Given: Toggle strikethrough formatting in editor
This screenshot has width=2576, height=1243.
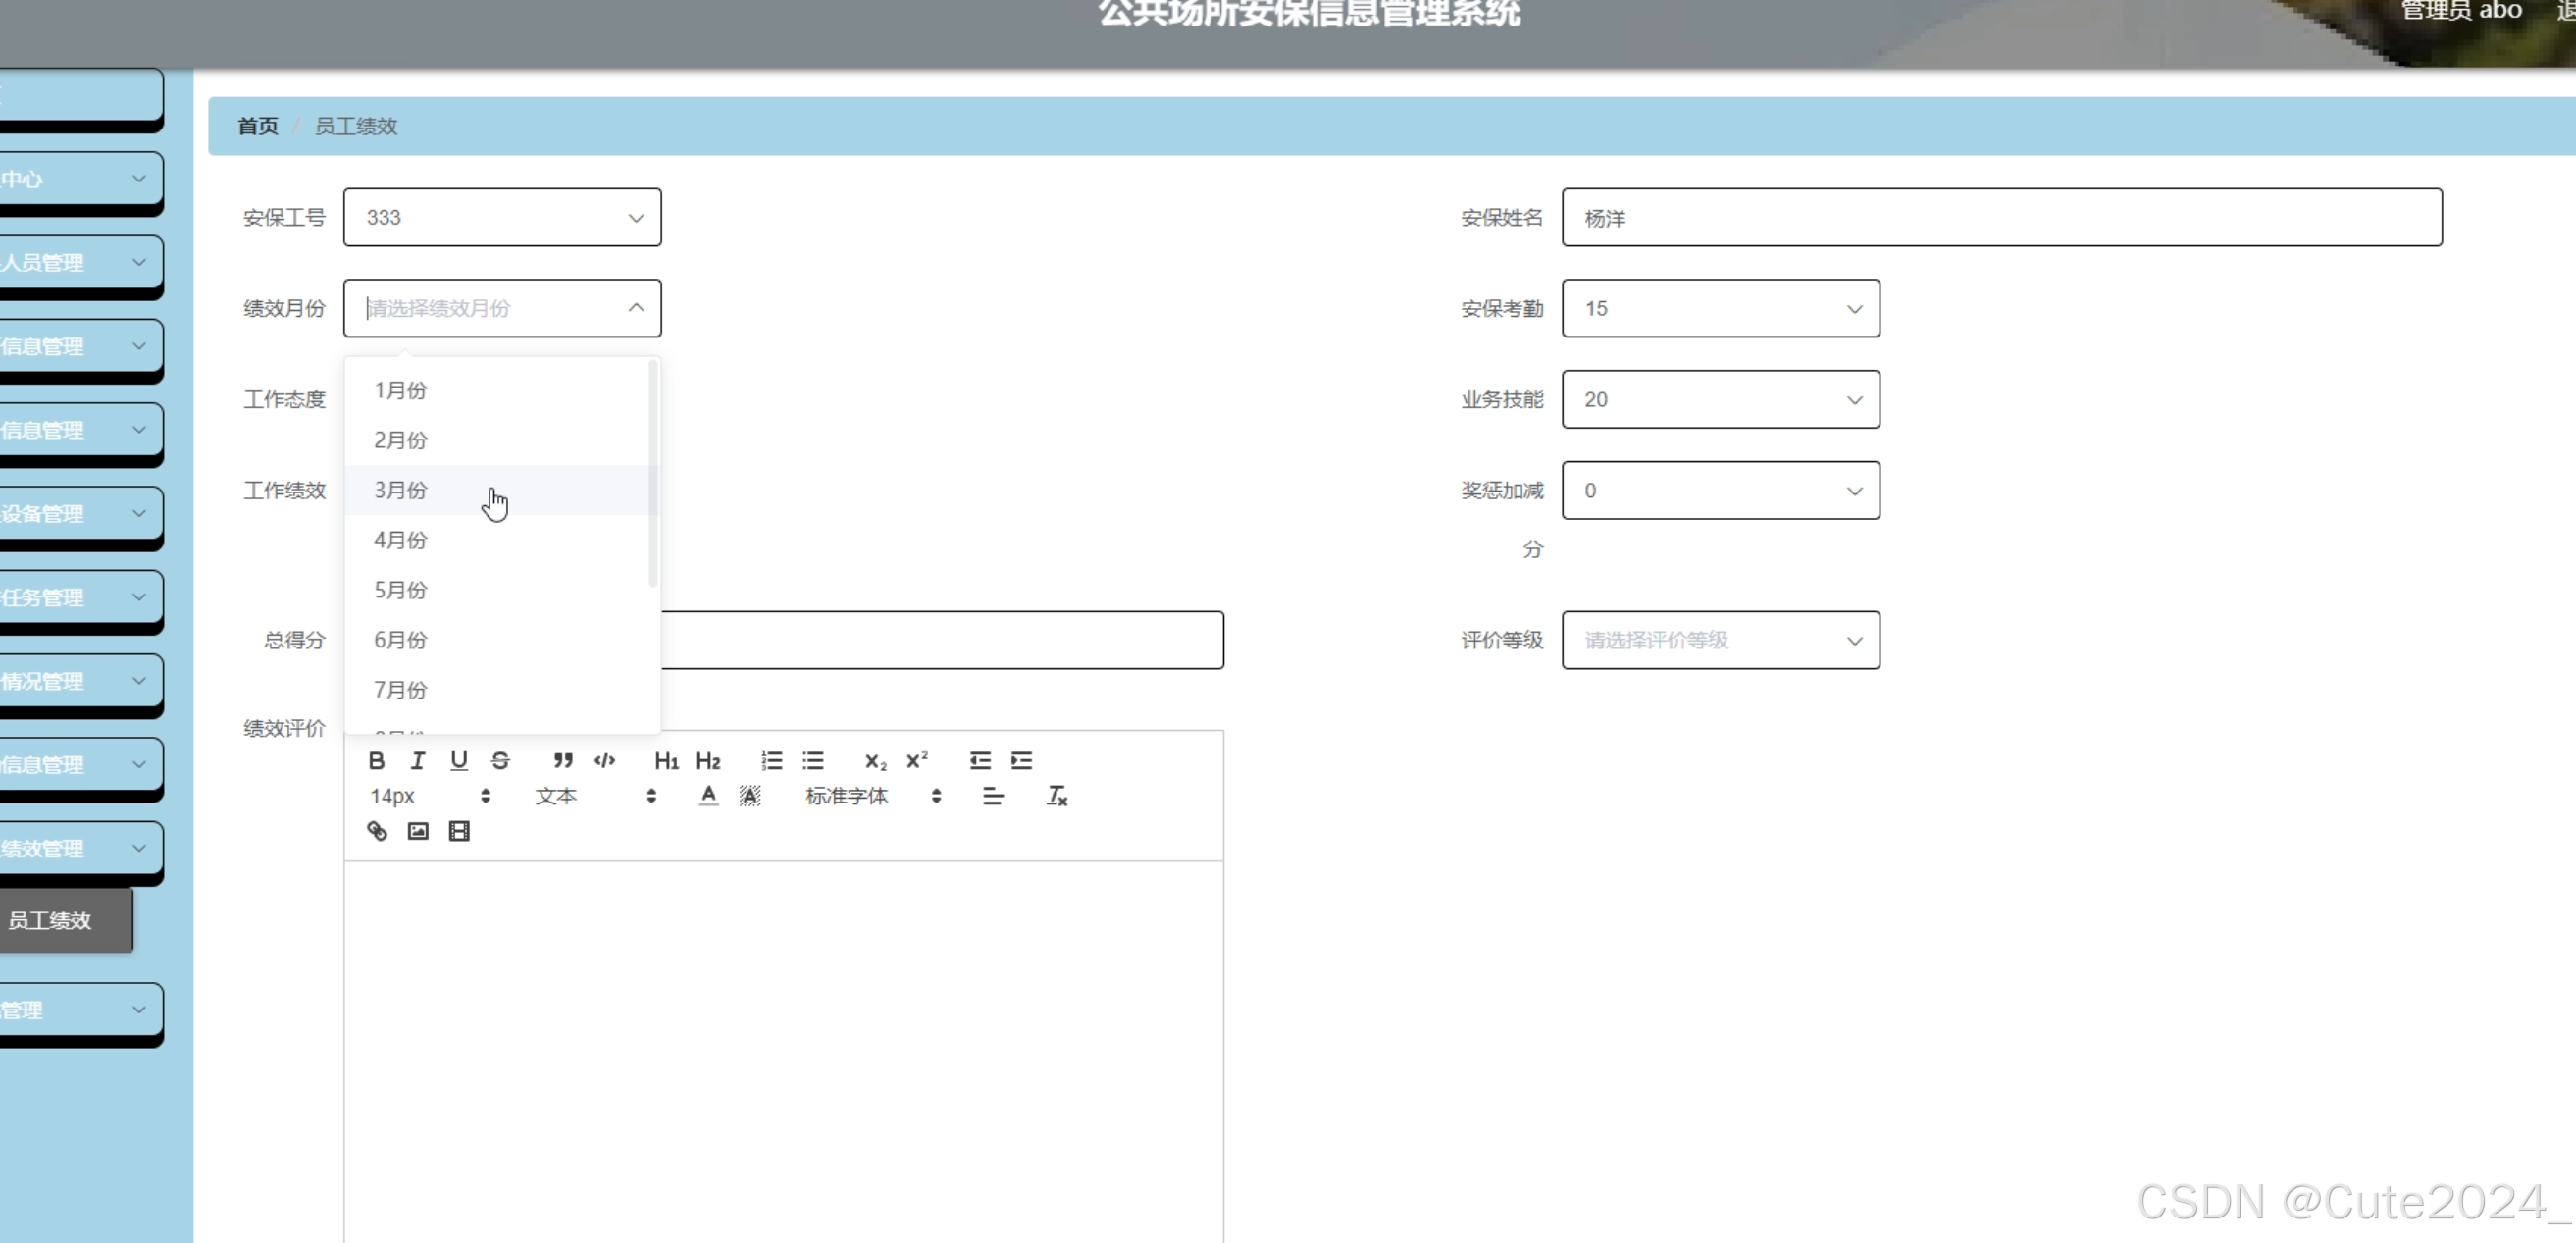Looking at the screenshot, I should point(500,761).
